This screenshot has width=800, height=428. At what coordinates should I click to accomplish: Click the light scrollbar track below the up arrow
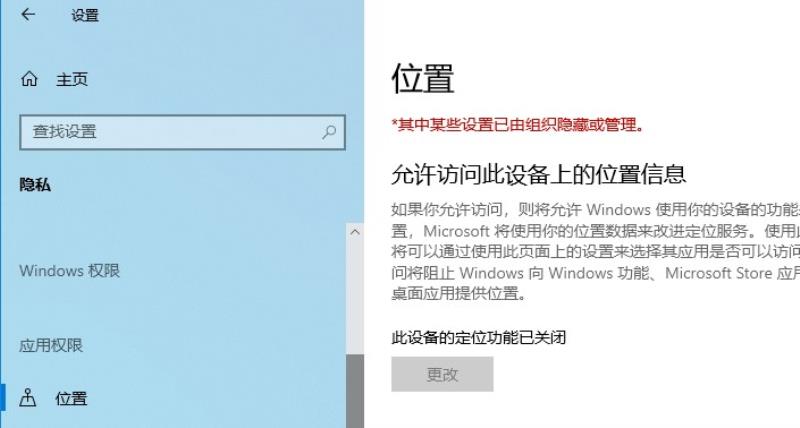coord(355,298)
